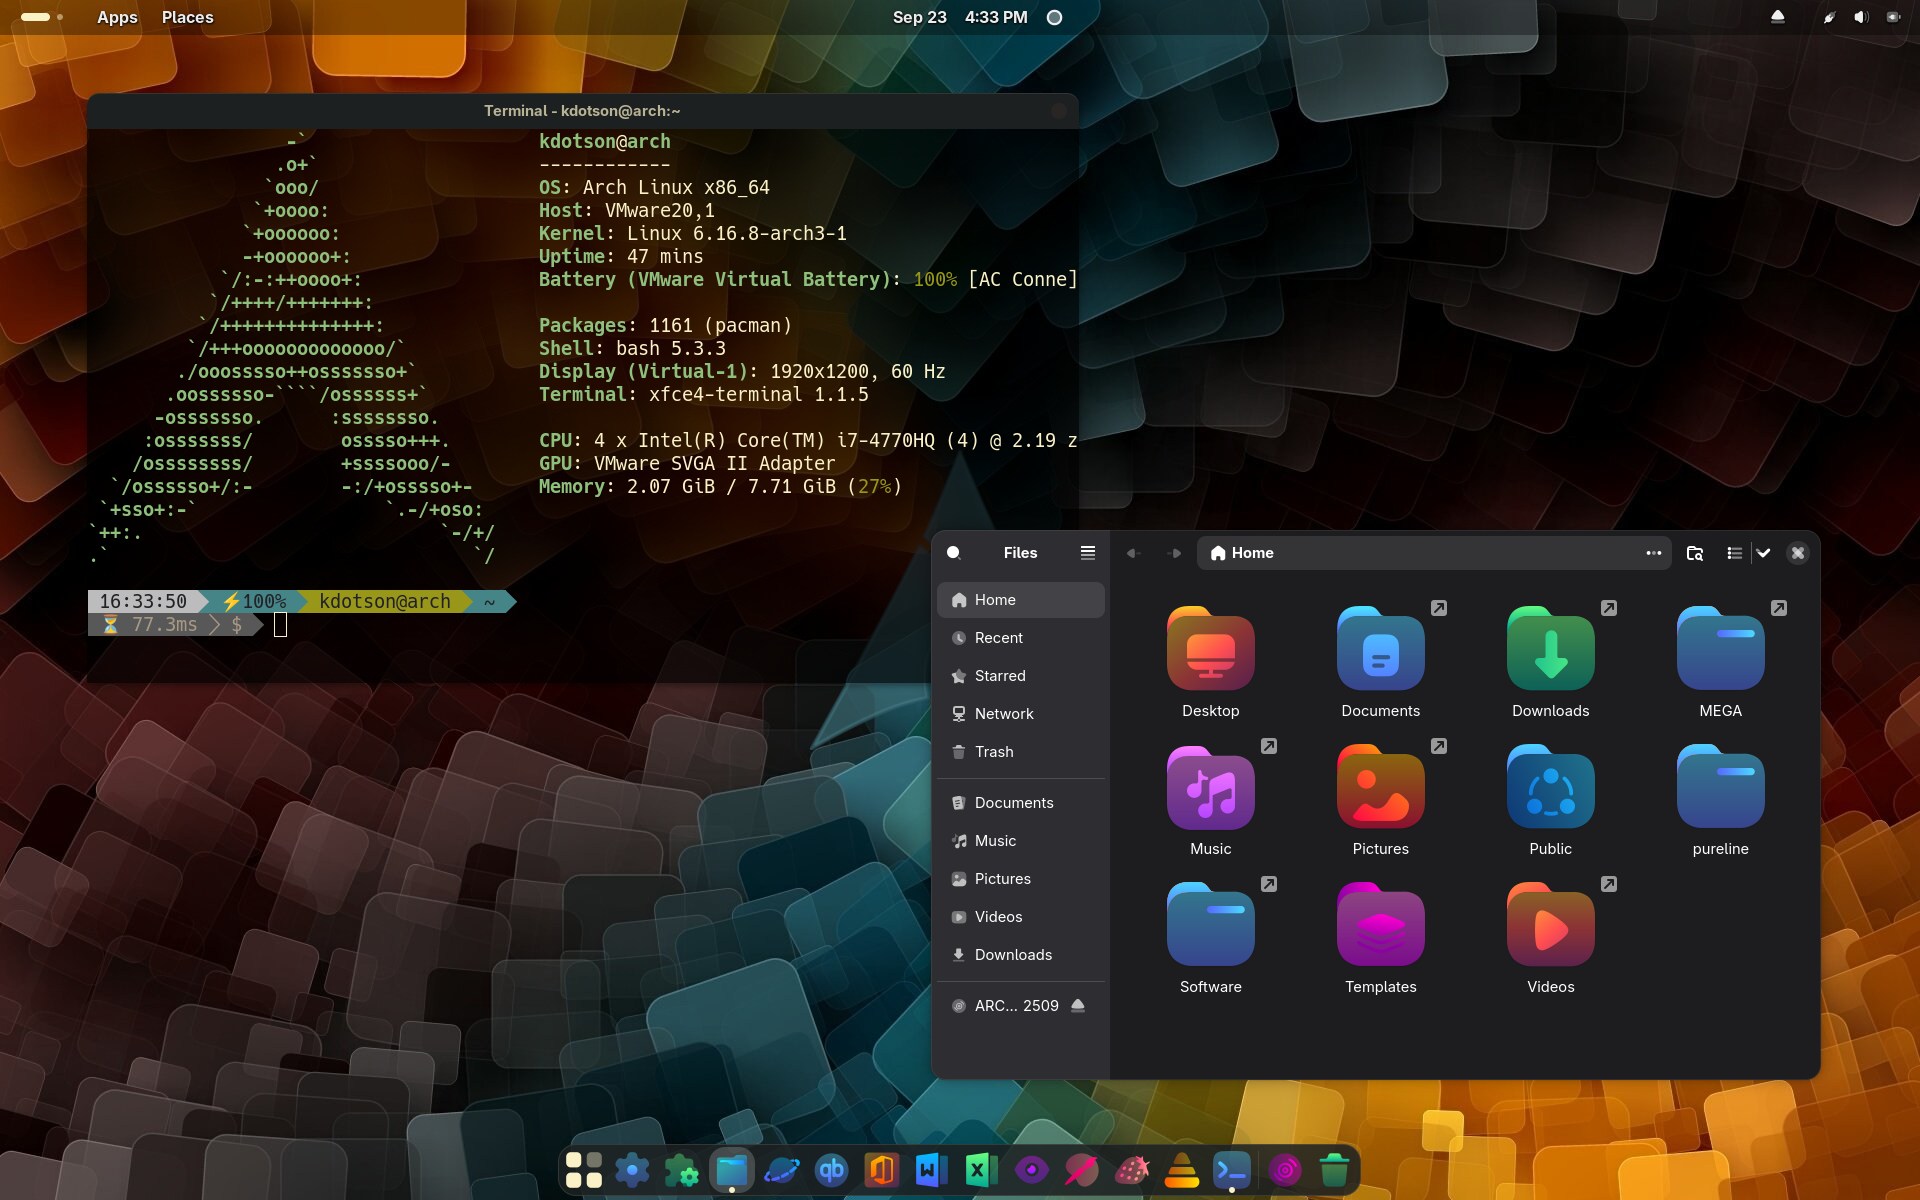The width and height of the screenshot is (1920, 1200).
Task: Open the green X spreadsheet app in dock
Action: coord(981,1169)
